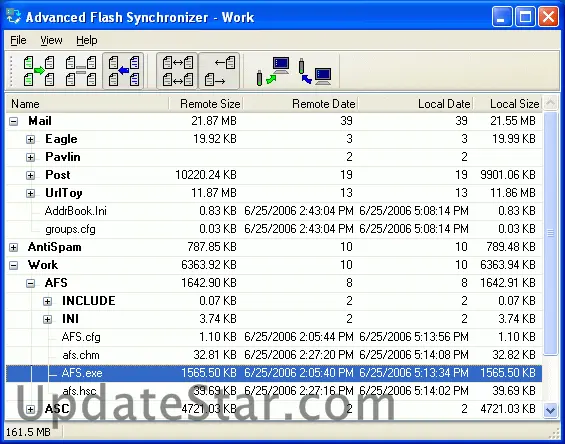Sort by the Name column header
This screenshot has height=444, width=565.
click(87, 104)
